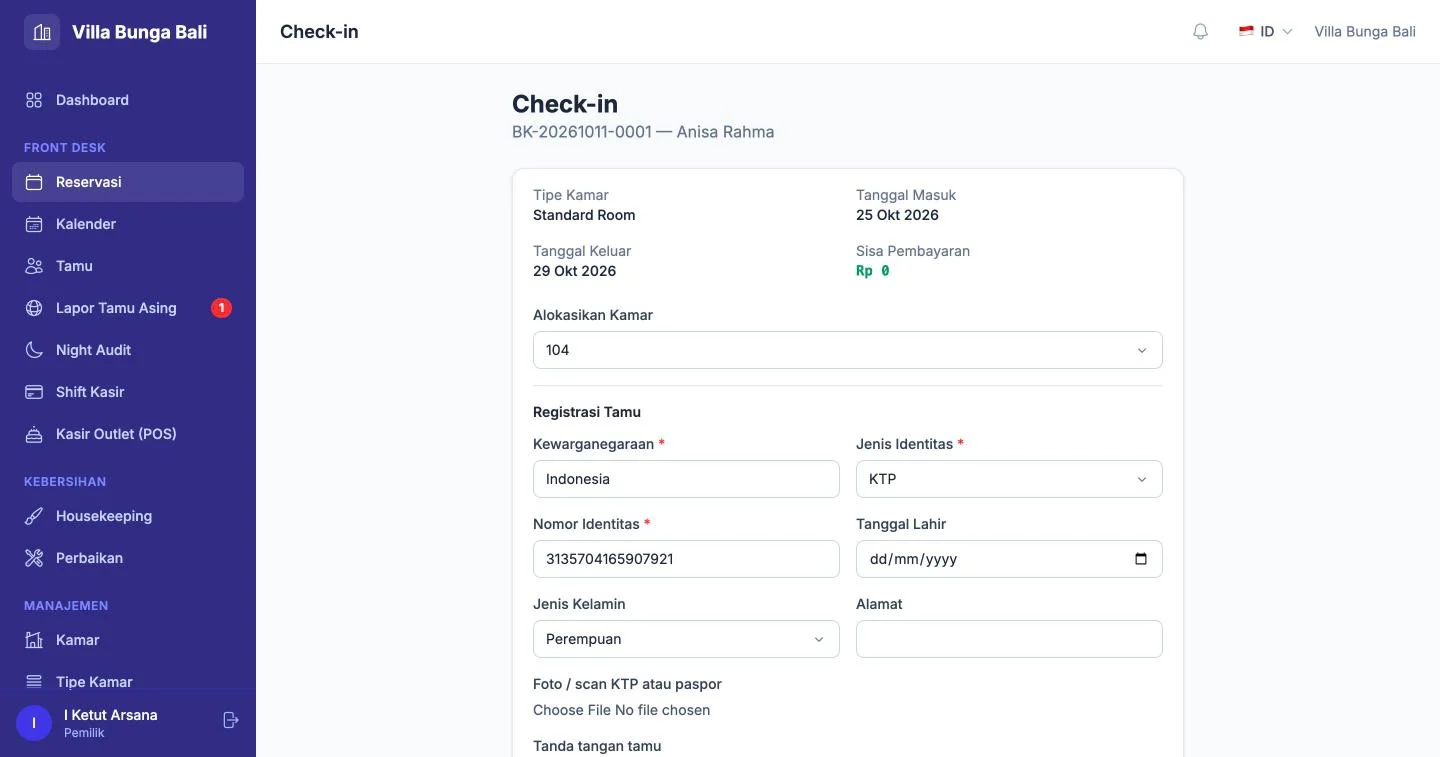The height and width of the screenshot is (757, 1440).
Task: Open Perbaikan menu item
Action: [128, 558]
